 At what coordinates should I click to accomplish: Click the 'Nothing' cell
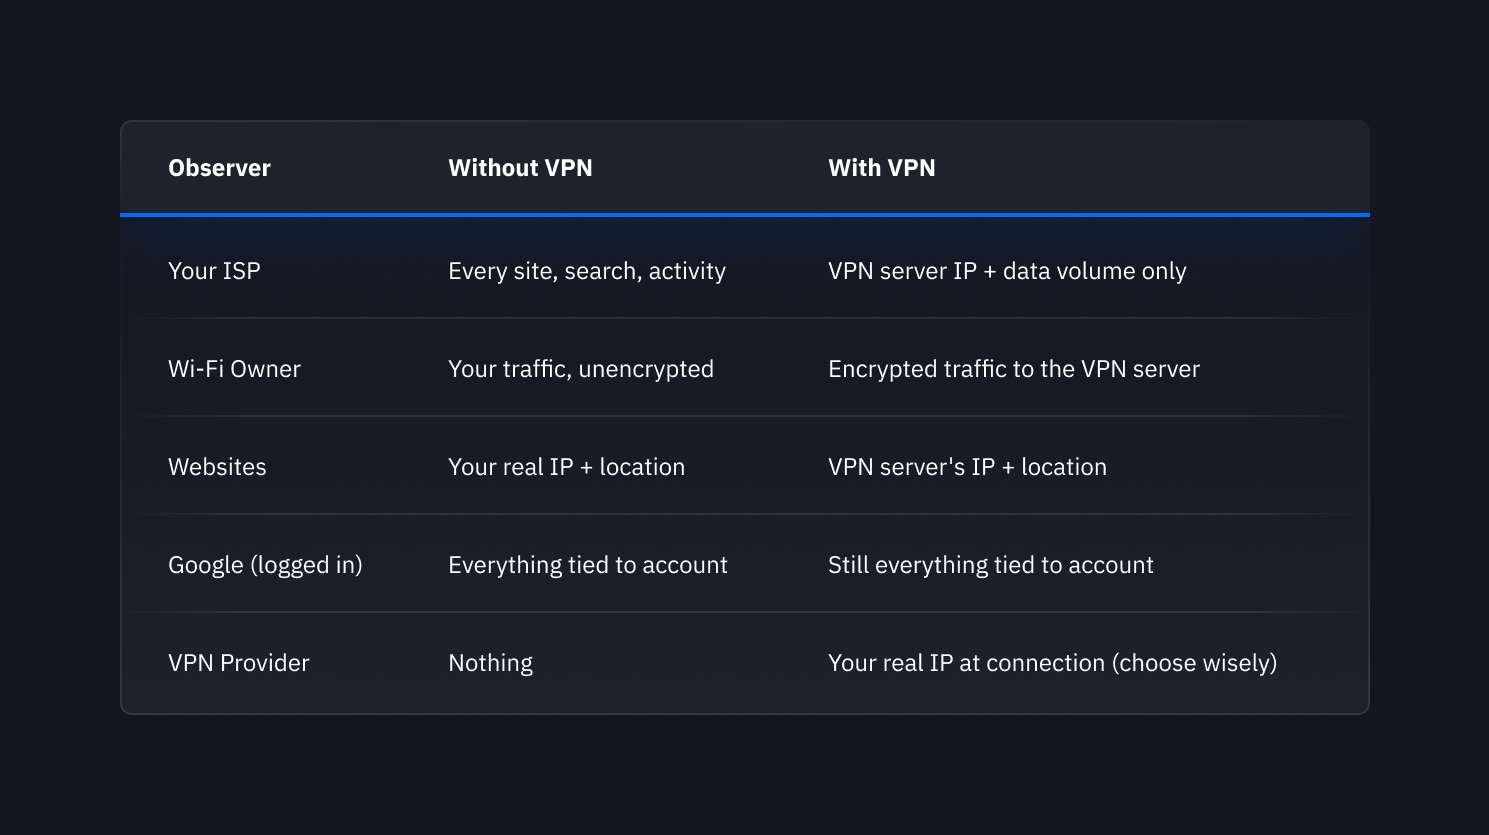point(490,663)
